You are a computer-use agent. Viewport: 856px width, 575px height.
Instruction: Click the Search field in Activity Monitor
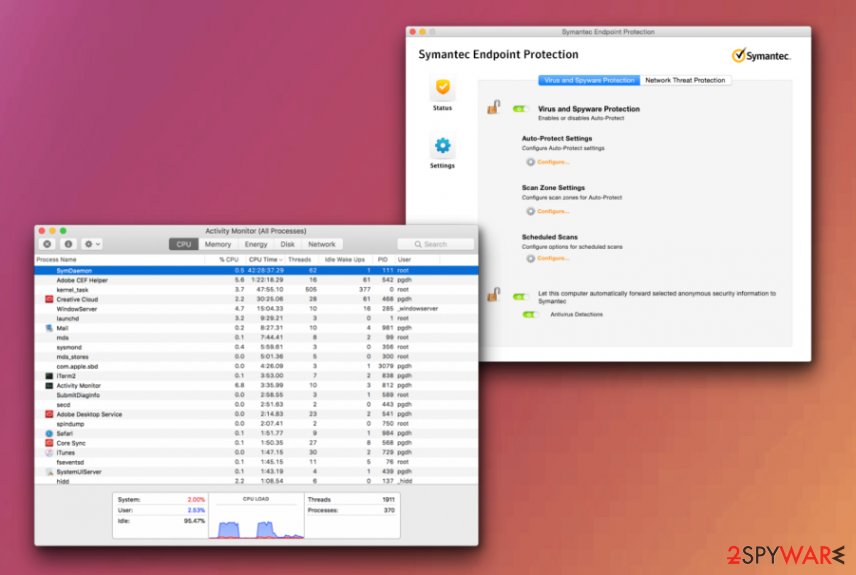point(436,244)
